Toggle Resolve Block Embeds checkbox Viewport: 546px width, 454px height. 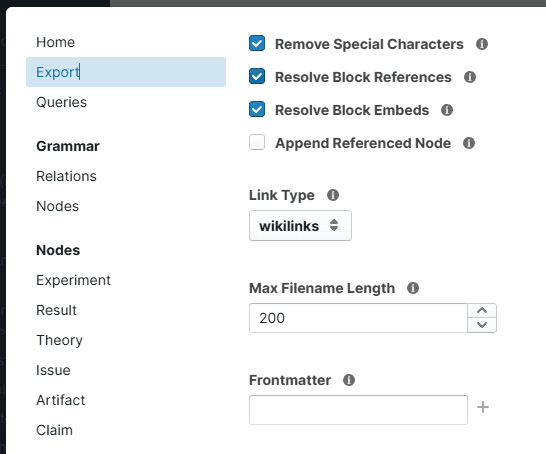click(257, 109)
